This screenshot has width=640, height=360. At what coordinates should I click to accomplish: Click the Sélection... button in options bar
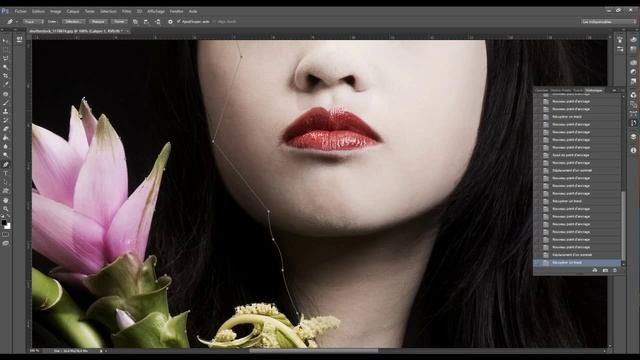pos(74,22)
